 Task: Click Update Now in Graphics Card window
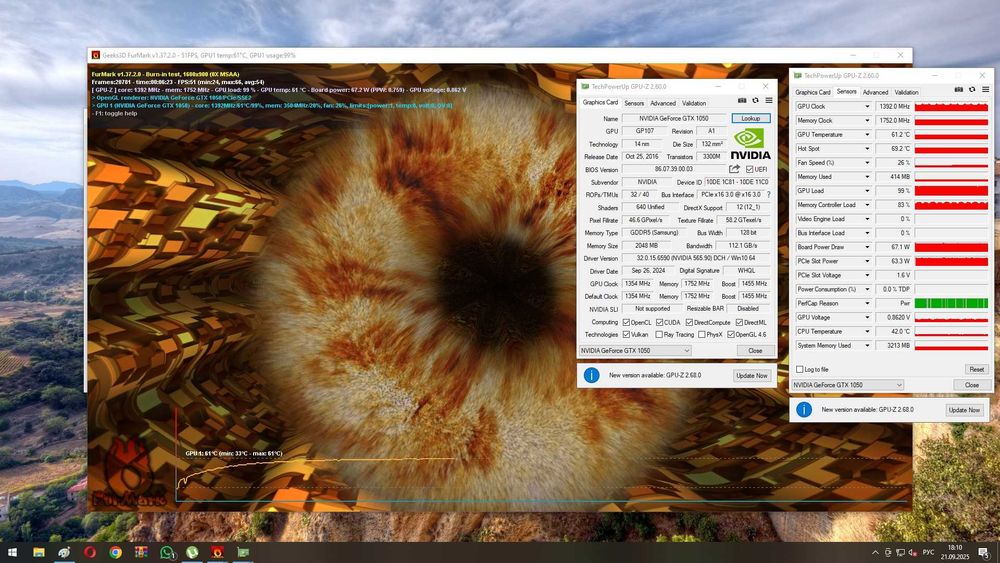click(752, 376)
